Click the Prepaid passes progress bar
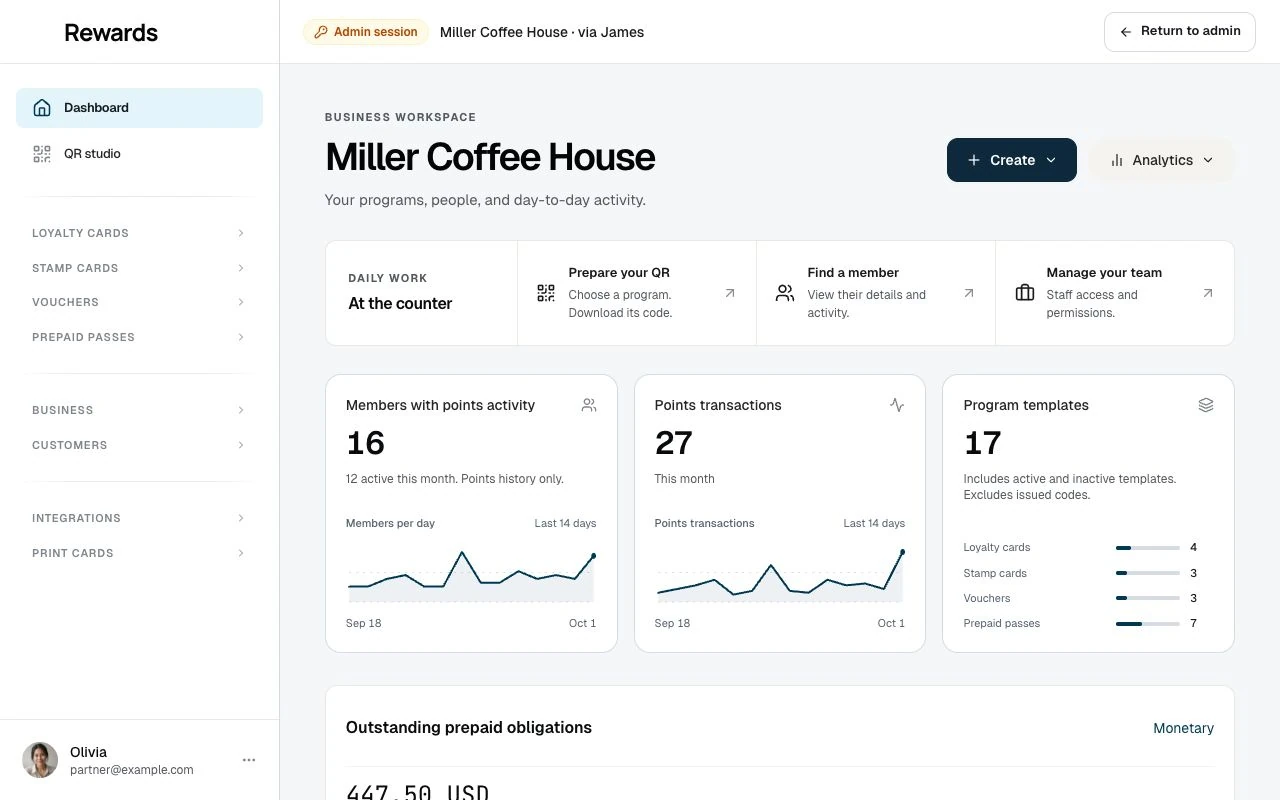Image resolution: width=1280 pixels, height=800 pixels. 1148,624
